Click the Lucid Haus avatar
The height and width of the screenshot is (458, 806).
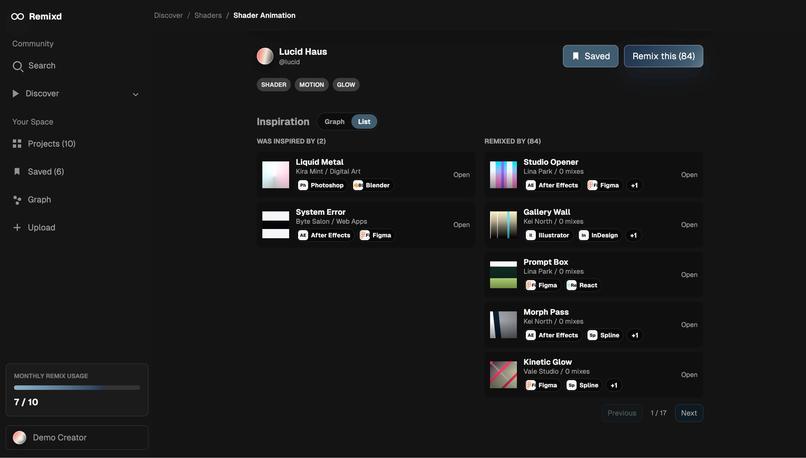pos(265,56)
